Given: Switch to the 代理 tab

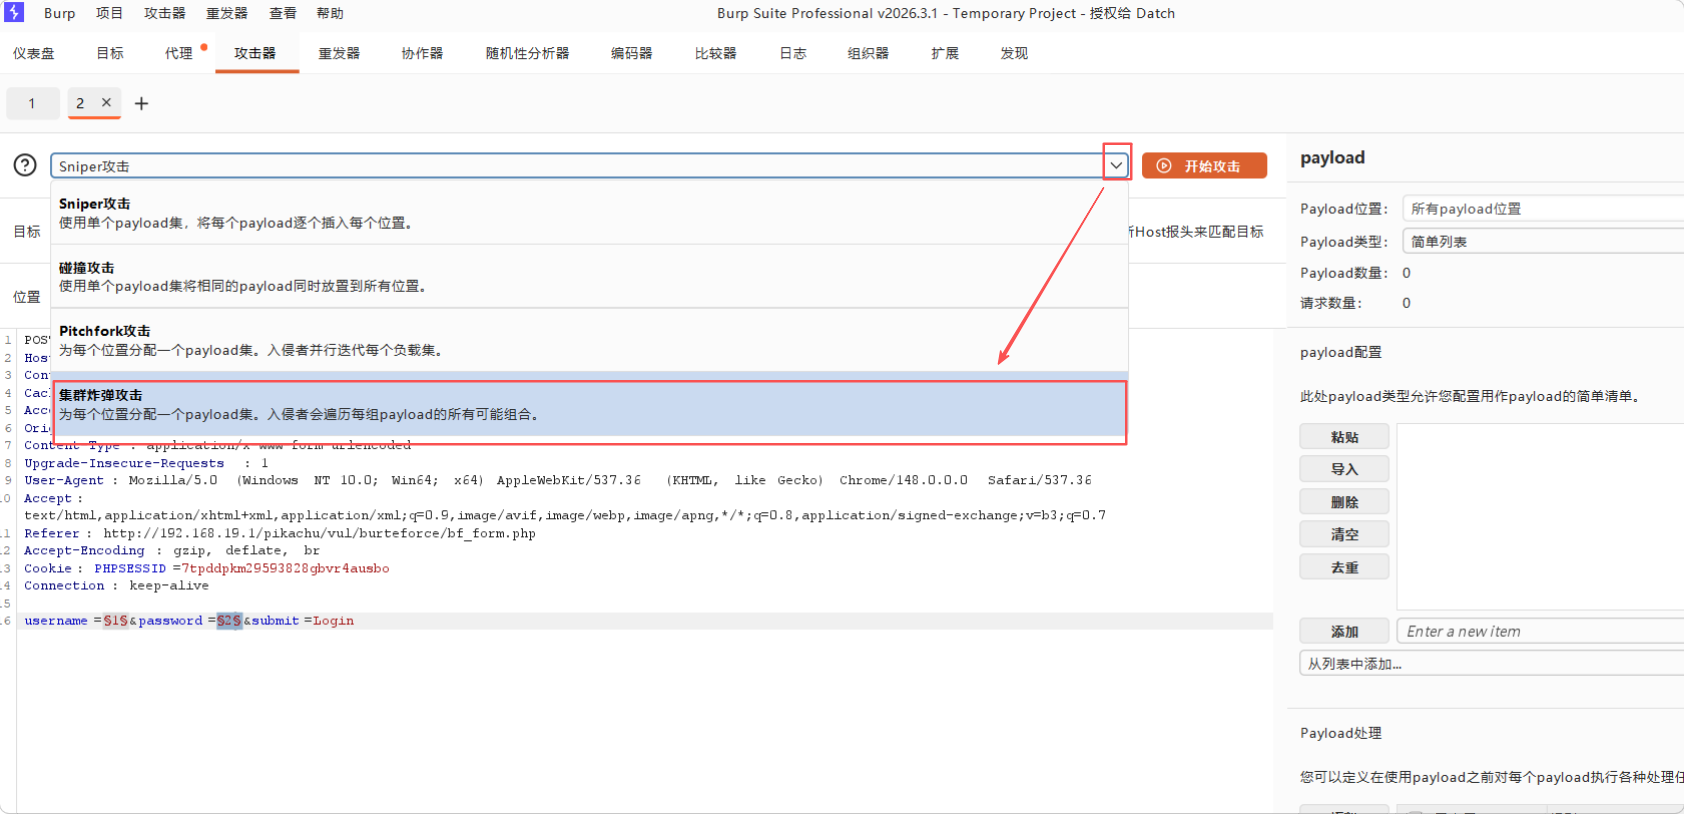Looking at the screenshot, I should click(179, 53).
